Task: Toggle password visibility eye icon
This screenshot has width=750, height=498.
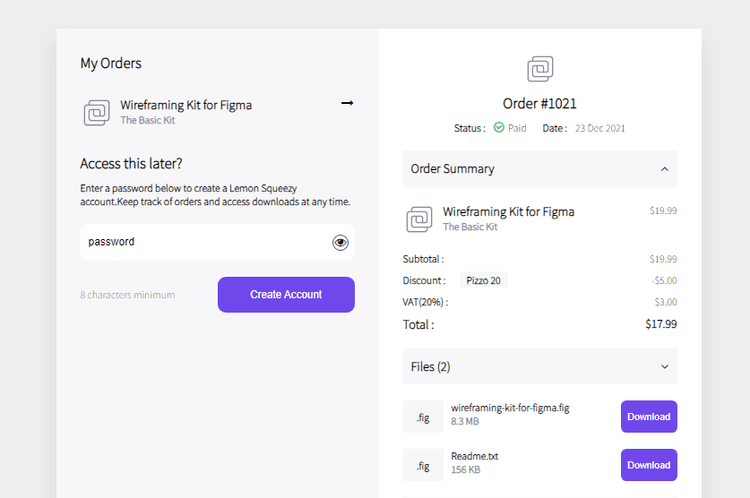Action: pos(340,242)
